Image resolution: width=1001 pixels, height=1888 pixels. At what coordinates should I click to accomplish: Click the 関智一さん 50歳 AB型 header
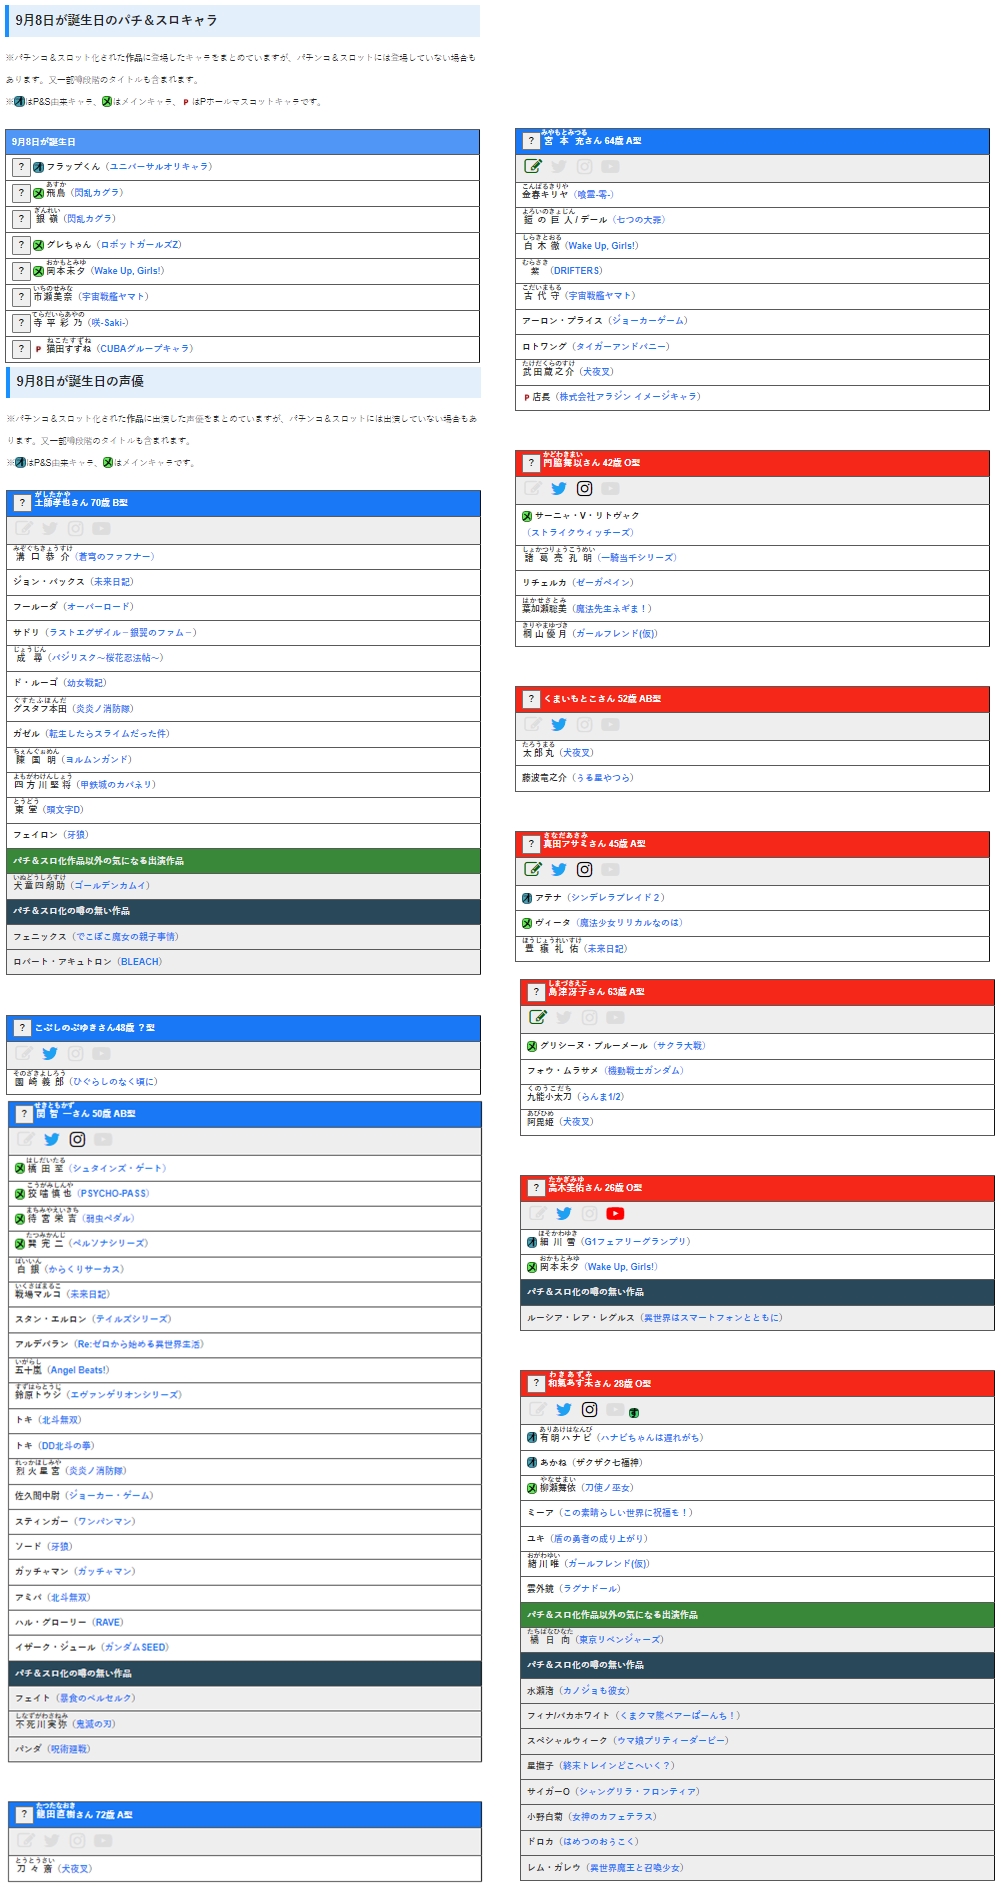coord(245,1114)
